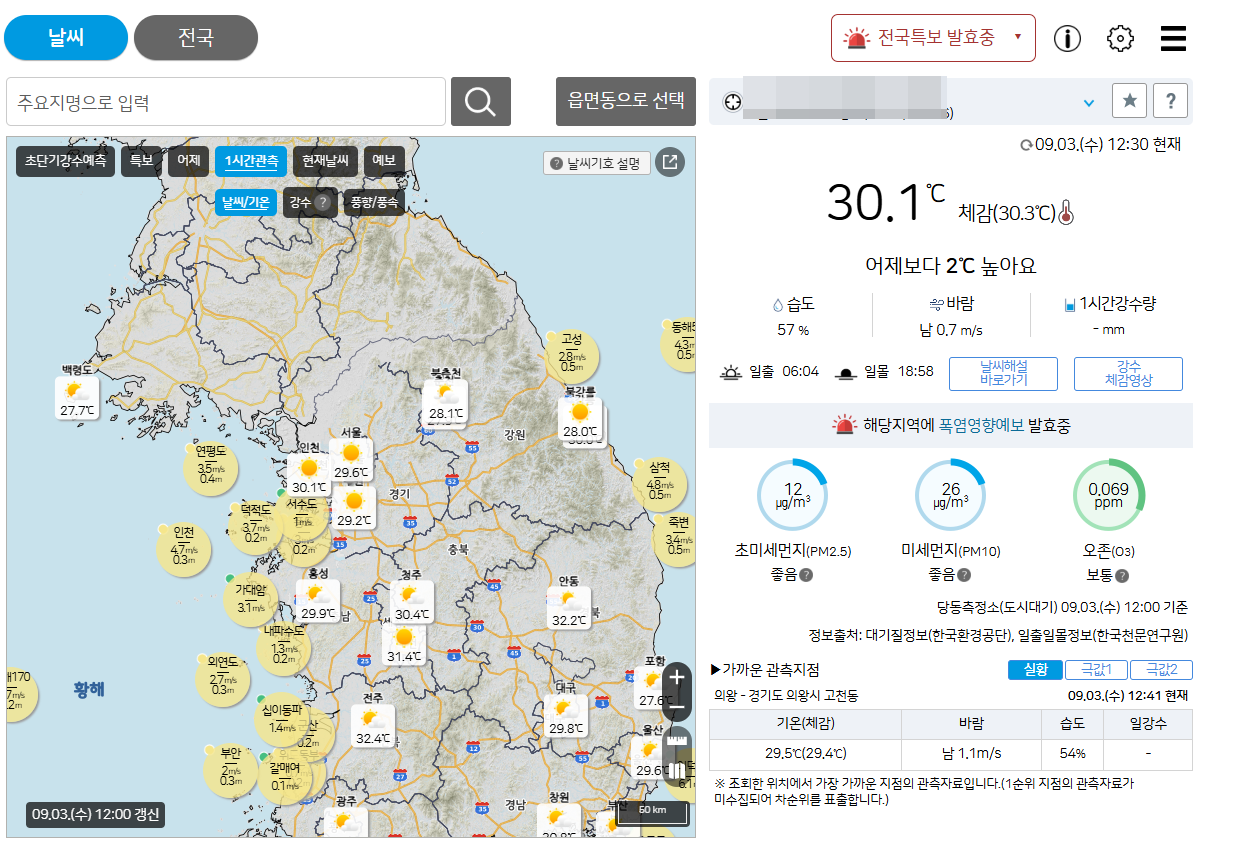Click the information circle icon

pos(1068,39)
